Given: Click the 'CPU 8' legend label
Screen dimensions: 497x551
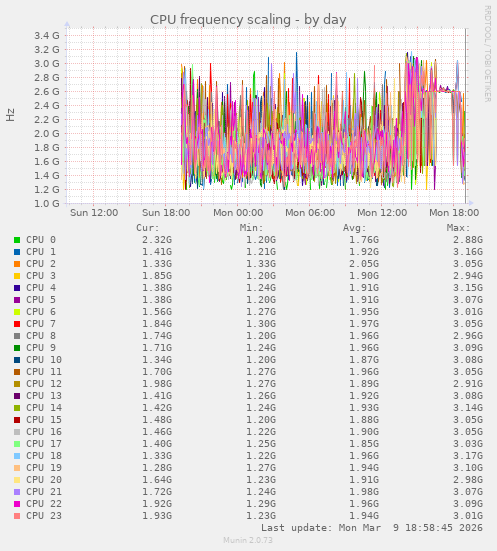Looking at the screenshot, I should pos(41,336).
